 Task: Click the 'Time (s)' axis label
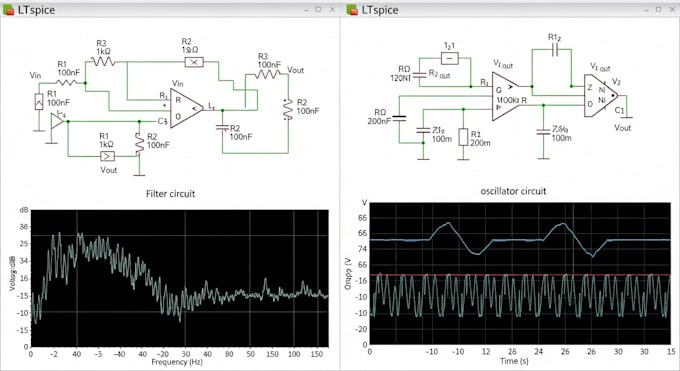tap(514, 361)
